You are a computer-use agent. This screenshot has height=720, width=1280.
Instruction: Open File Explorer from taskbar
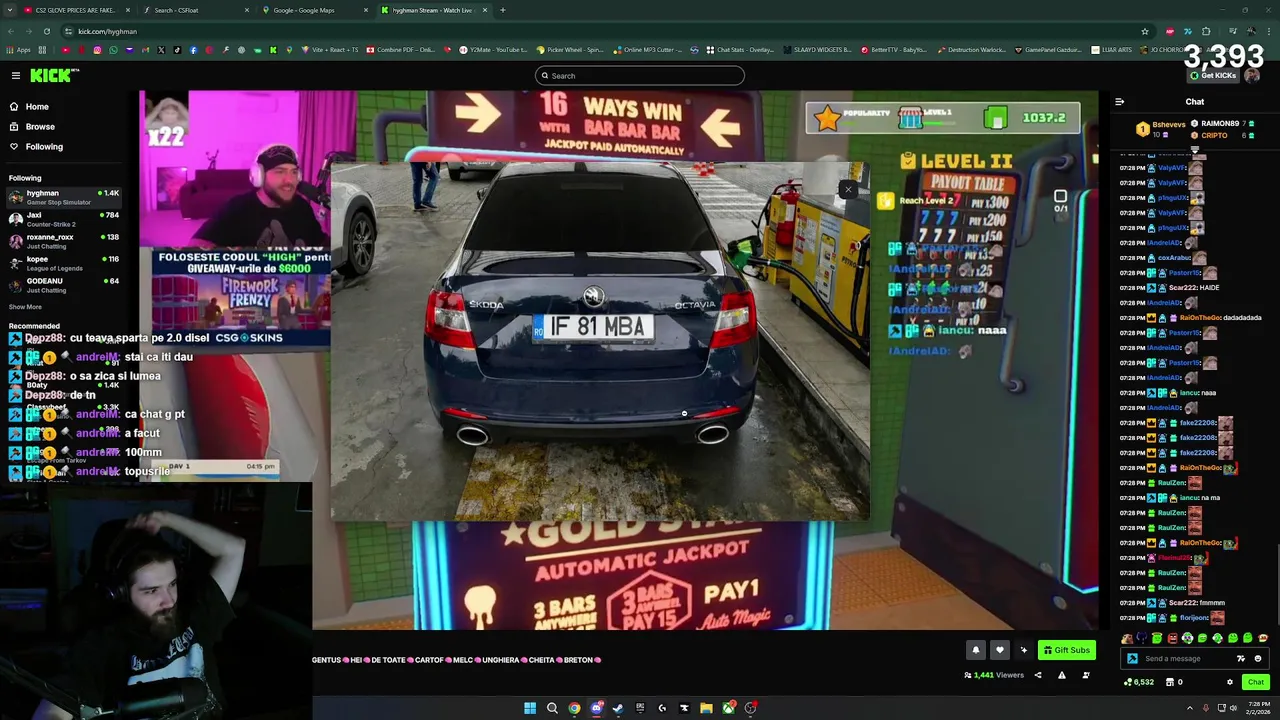(x=706, y=708)
